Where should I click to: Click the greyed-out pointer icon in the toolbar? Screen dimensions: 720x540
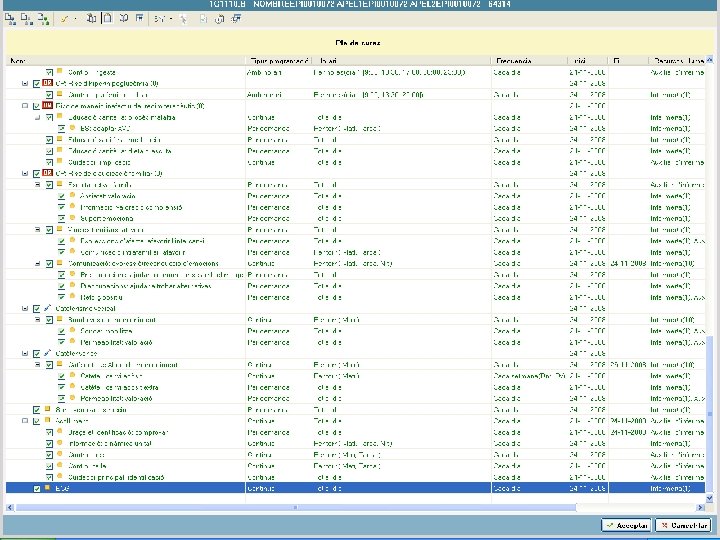point(183,19)
